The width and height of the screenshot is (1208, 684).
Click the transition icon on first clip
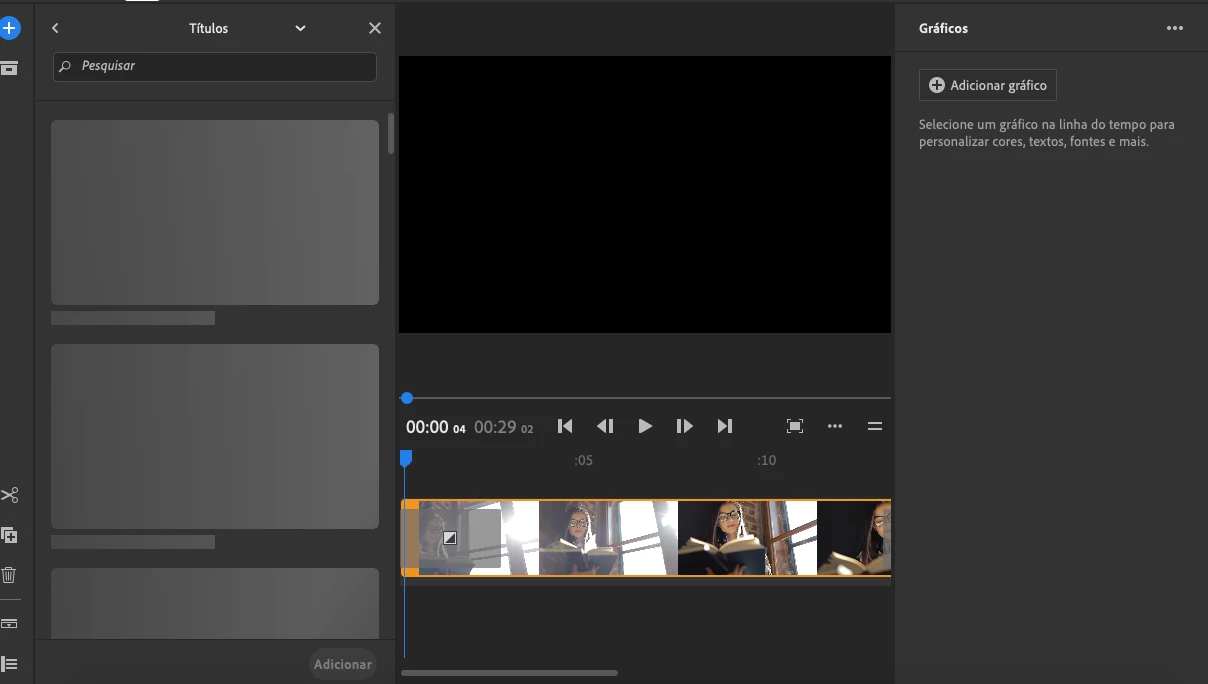(x=450, y=538)
